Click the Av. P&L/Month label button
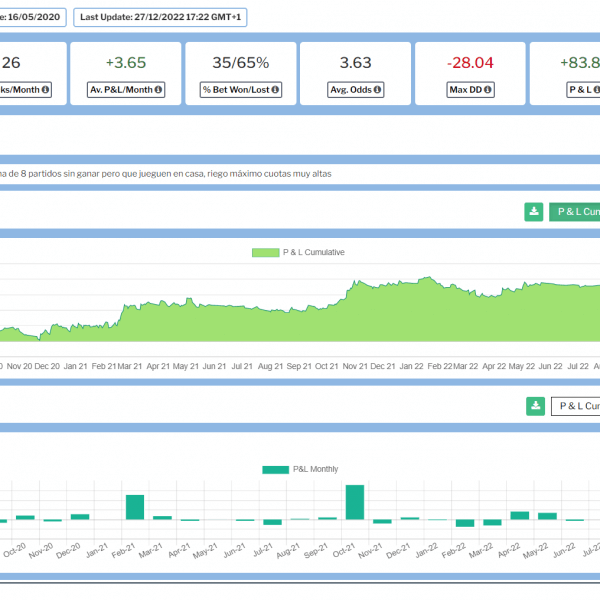This screenshot has width=600, height=600. 126,90
